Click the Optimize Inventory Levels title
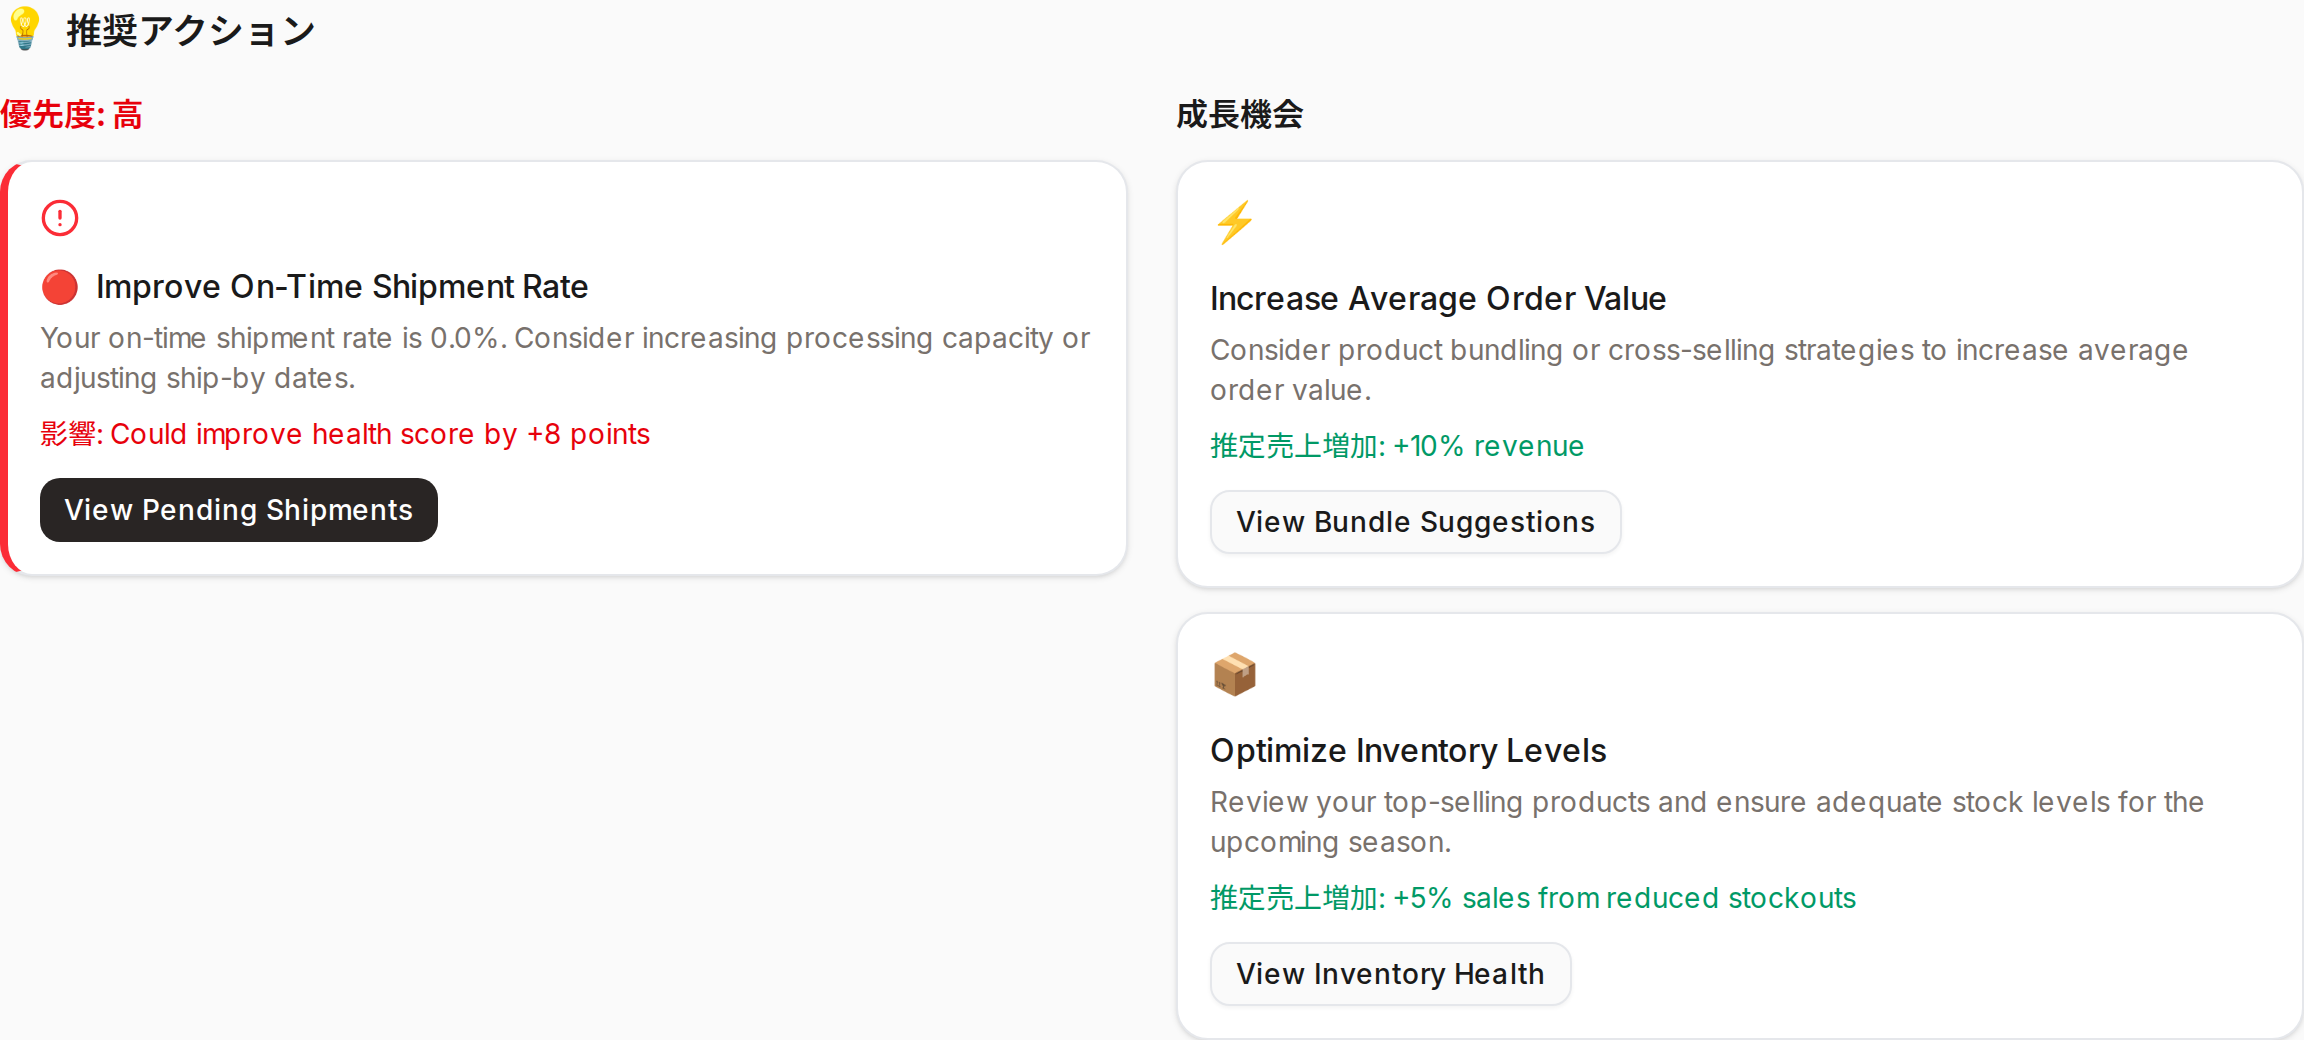Screen dimensions: 2304x1040 (1408, 751)
